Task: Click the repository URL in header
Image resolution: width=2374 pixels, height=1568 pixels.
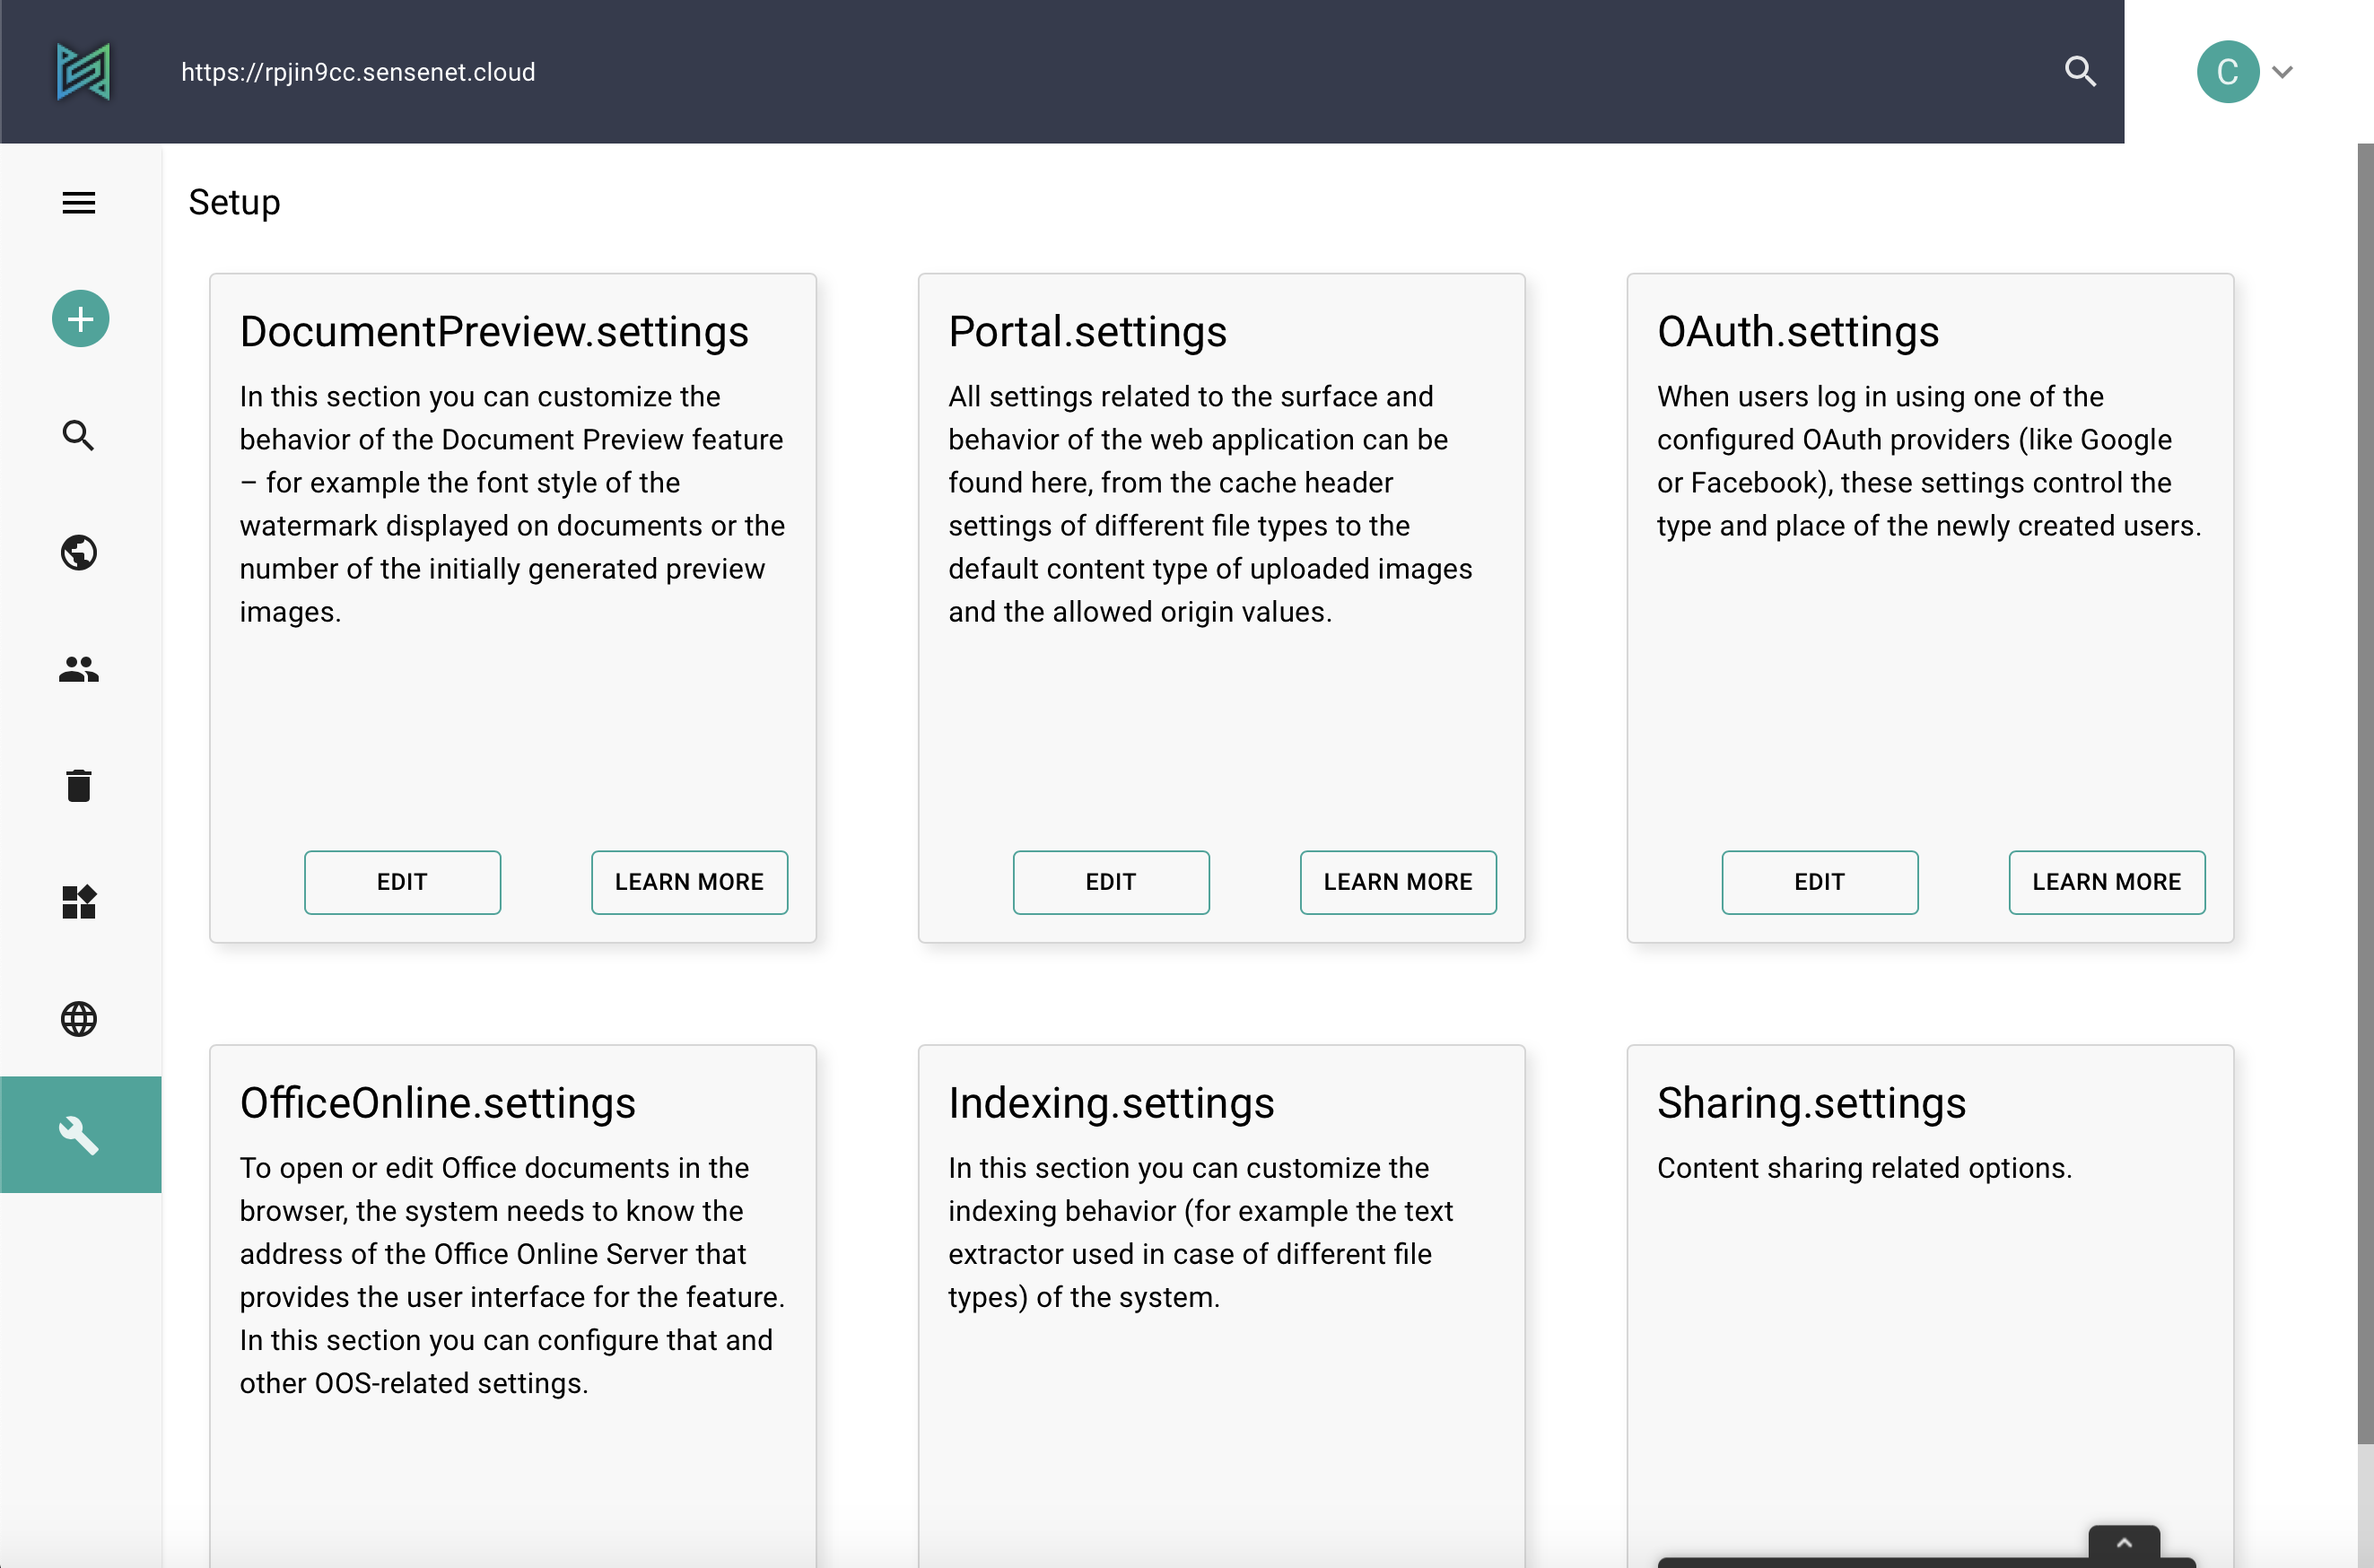Action: pyautogui.click(x=358, y=72)
